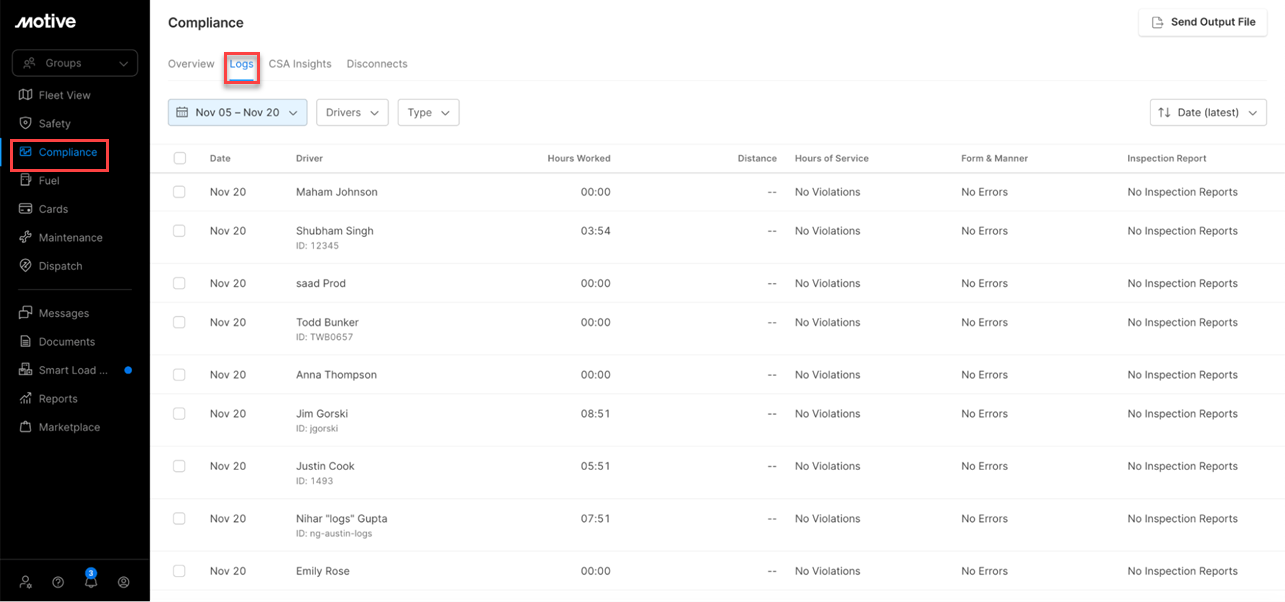Open the Reports chart icon
Screen dimensions: 1285x602
pos(25,398)
